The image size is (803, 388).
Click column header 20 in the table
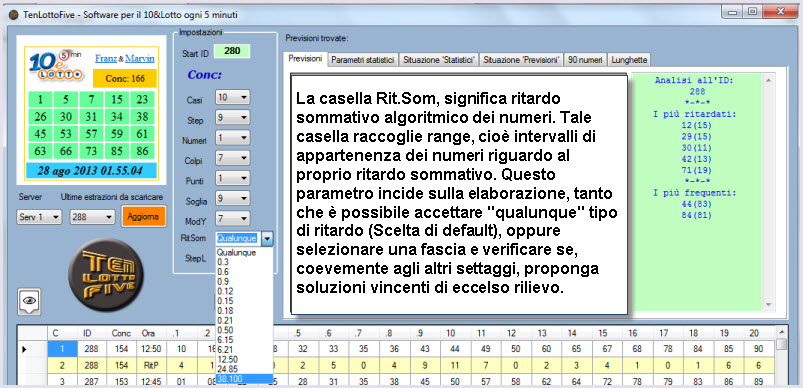[x=760, y=333]
